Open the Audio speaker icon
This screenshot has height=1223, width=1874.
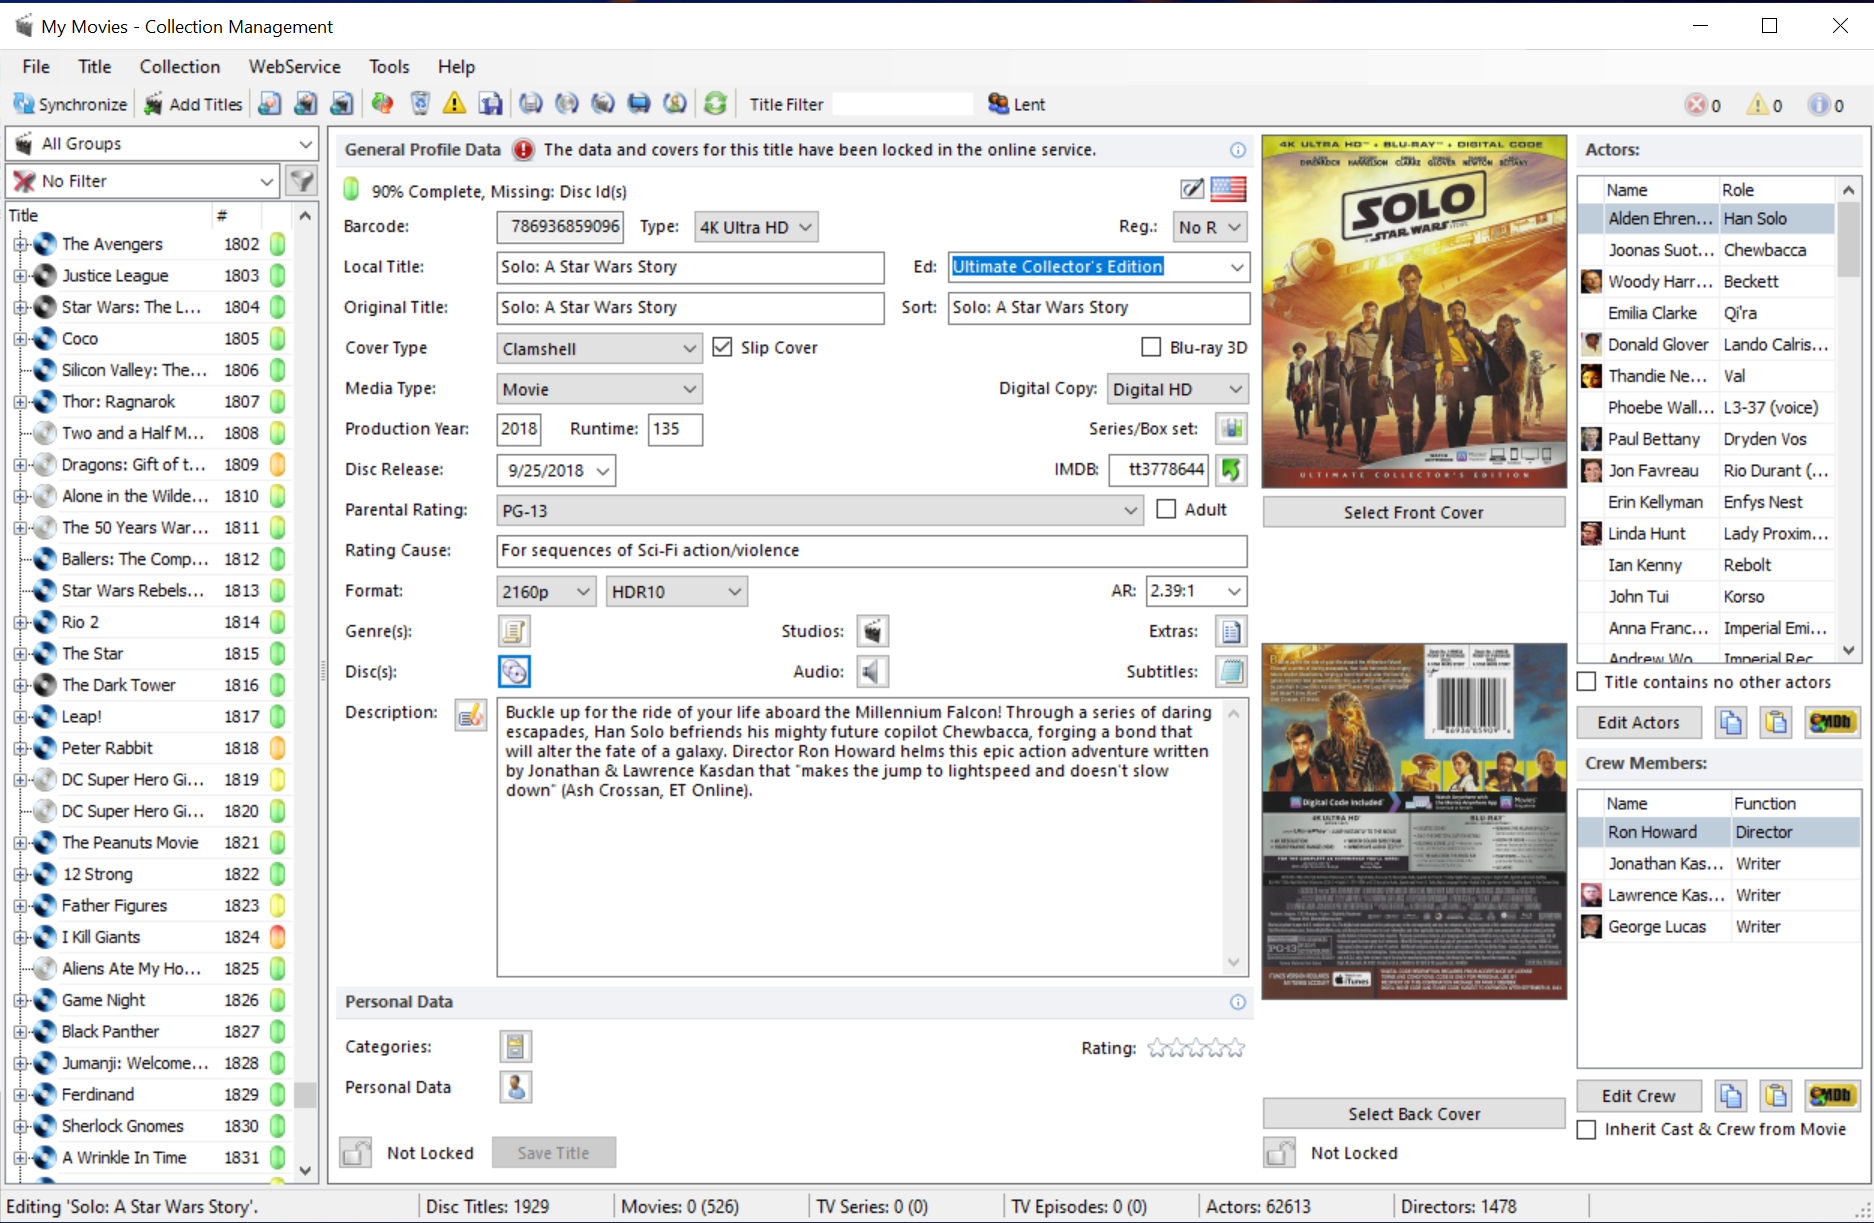coord(873,672)
